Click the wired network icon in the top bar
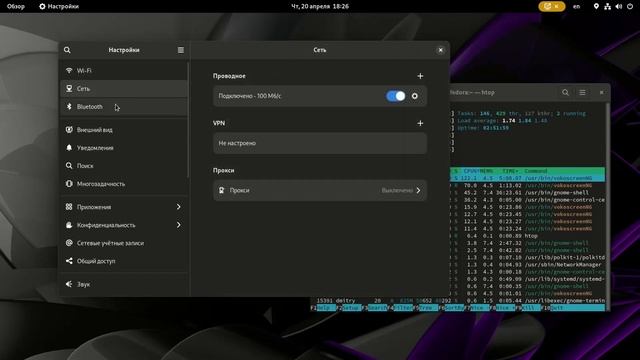 pos(607,6)
